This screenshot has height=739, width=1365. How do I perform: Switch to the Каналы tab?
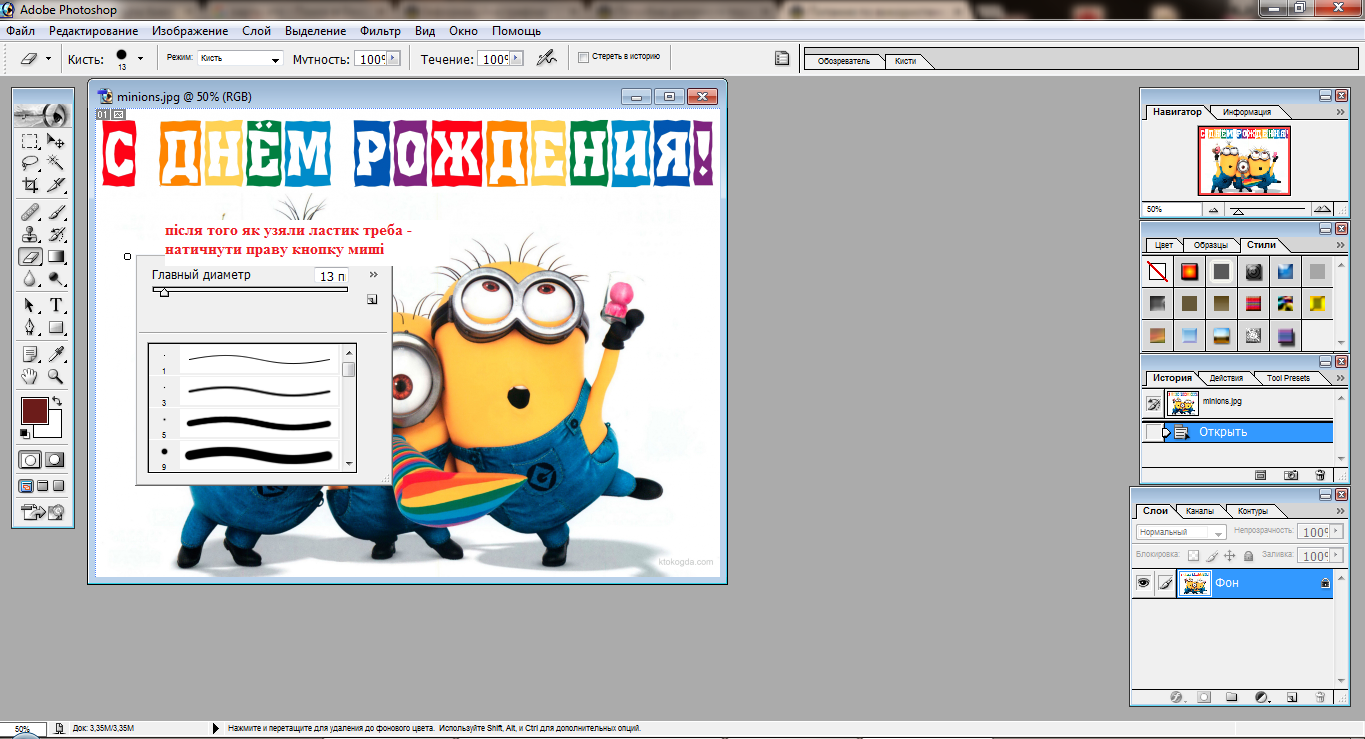1200,511
